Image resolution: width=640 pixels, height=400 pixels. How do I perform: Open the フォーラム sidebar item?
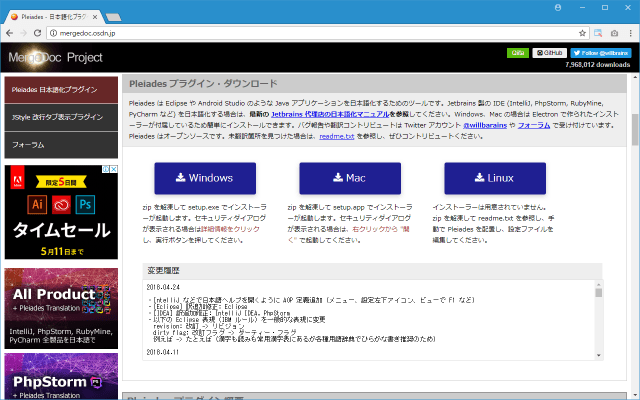pos(61,145)
